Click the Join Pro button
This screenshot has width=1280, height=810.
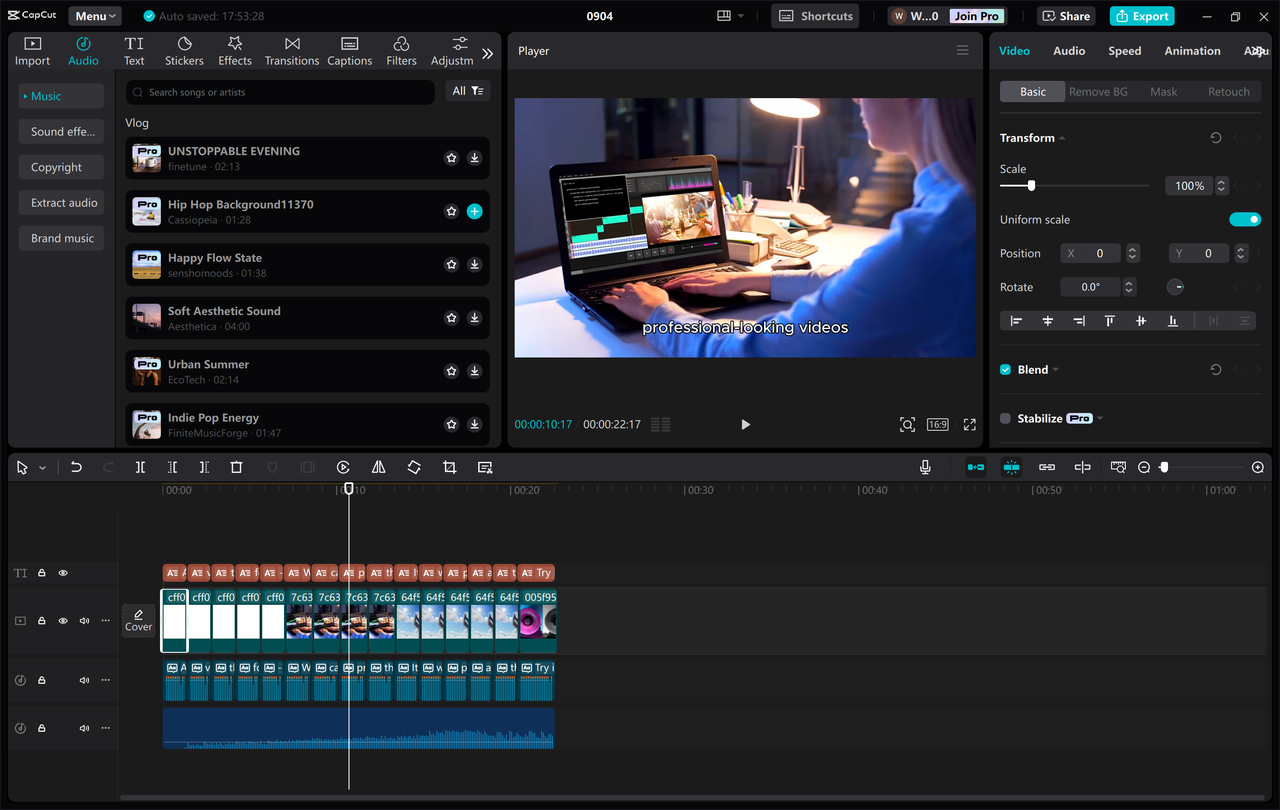(x=975, y=15)
